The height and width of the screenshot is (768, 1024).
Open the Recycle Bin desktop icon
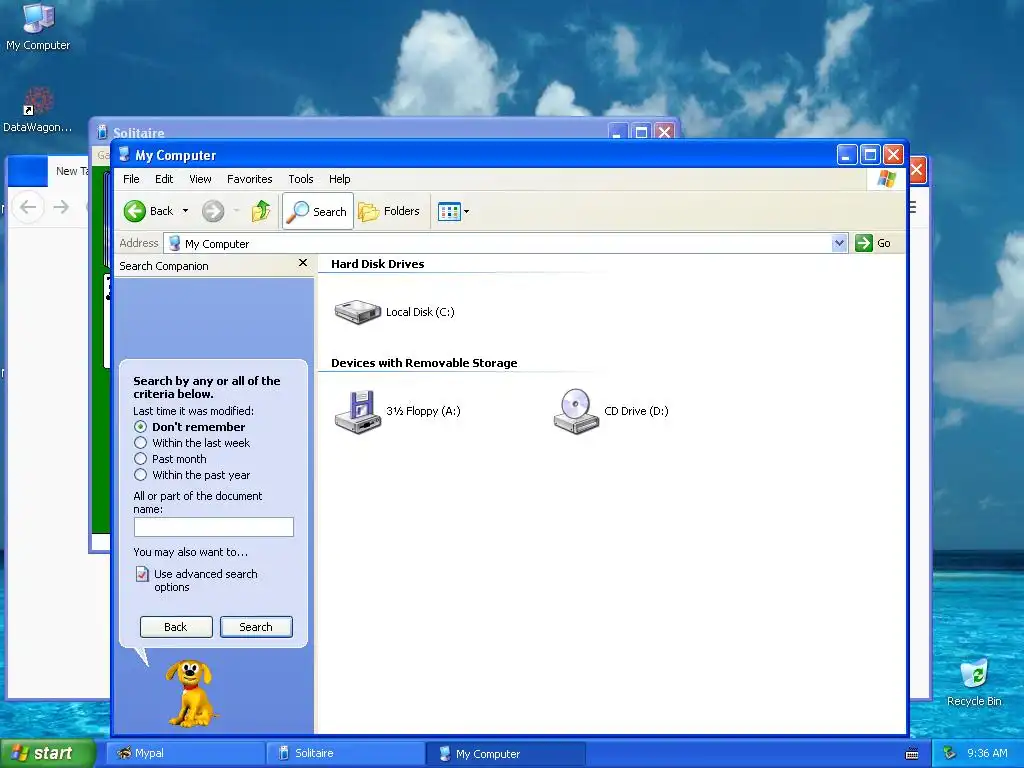click(974, 683)
